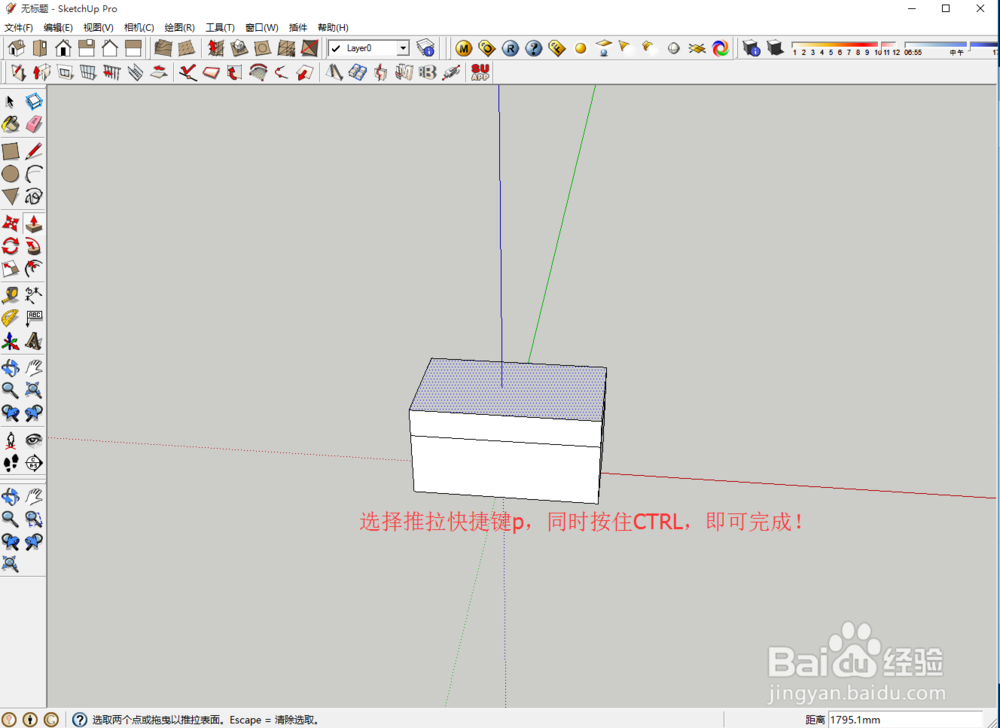This screenshot has width=1000, height=728.
Task: Toggle shadow display cube icon
Action: click(x=775, y=48)
